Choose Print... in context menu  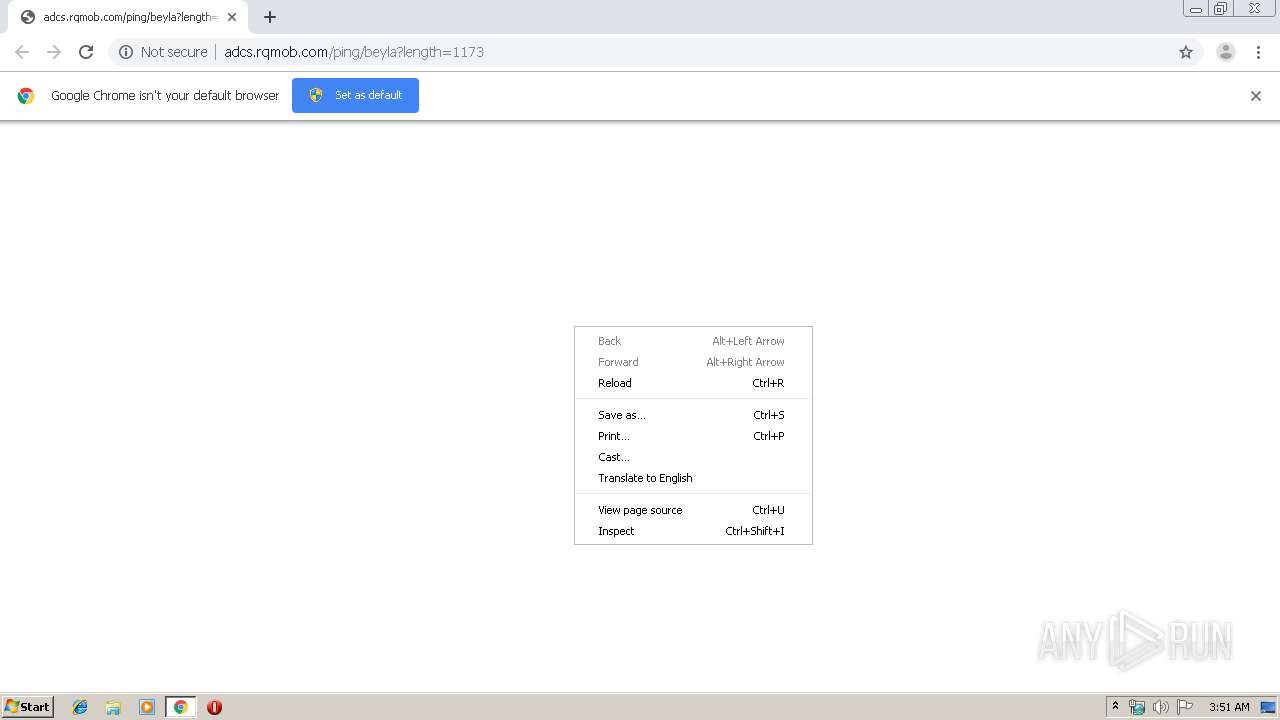coord(693,436)
